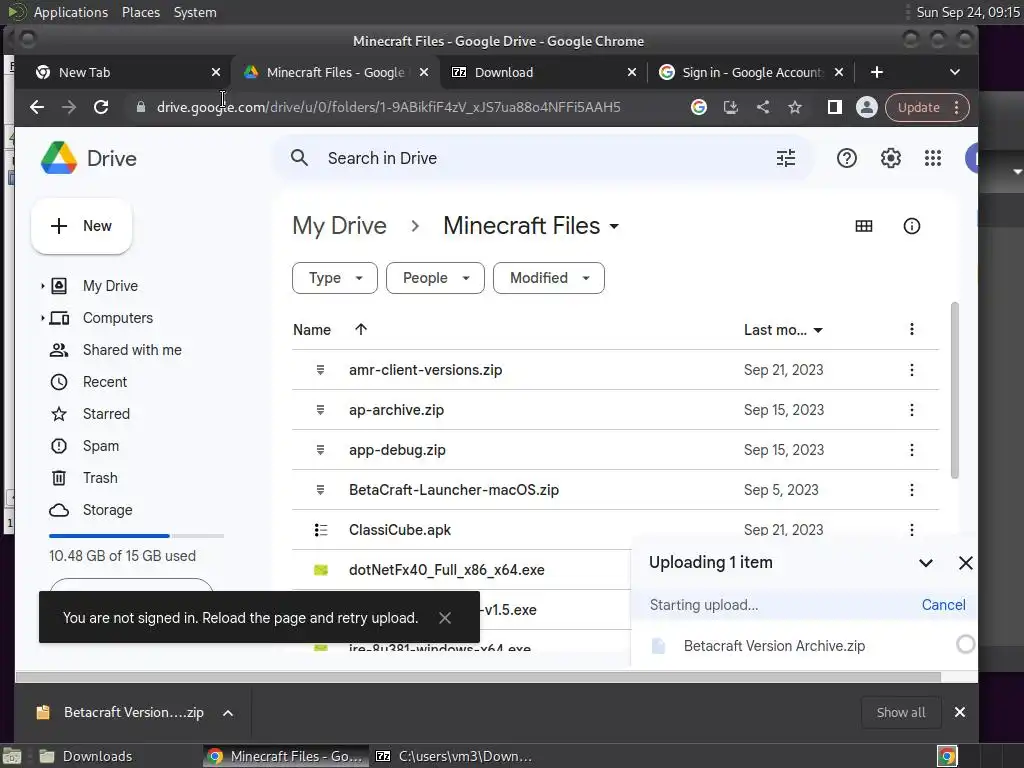Show folder details info icon
1024x768 pixels.
[x=911, y=226]
